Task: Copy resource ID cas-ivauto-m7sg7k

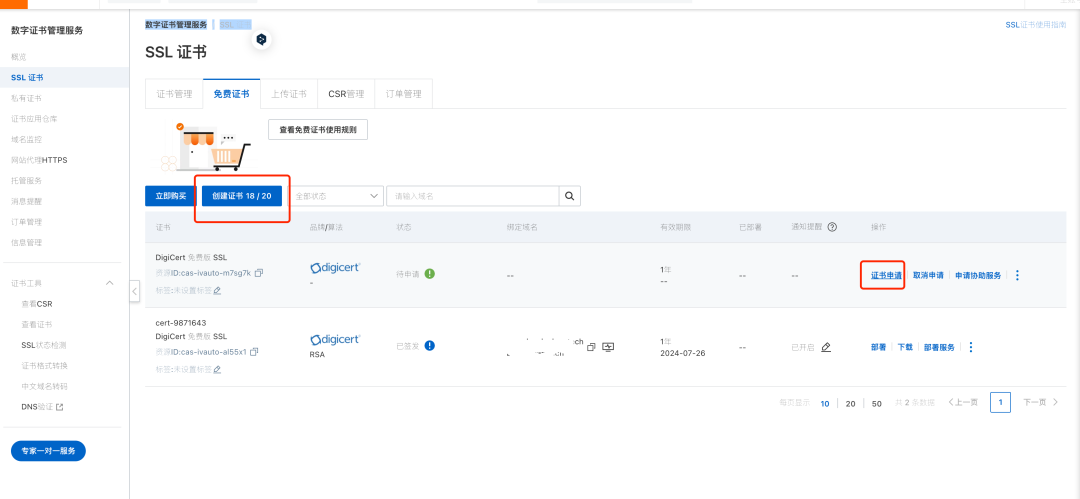Action: pos(259,273)
